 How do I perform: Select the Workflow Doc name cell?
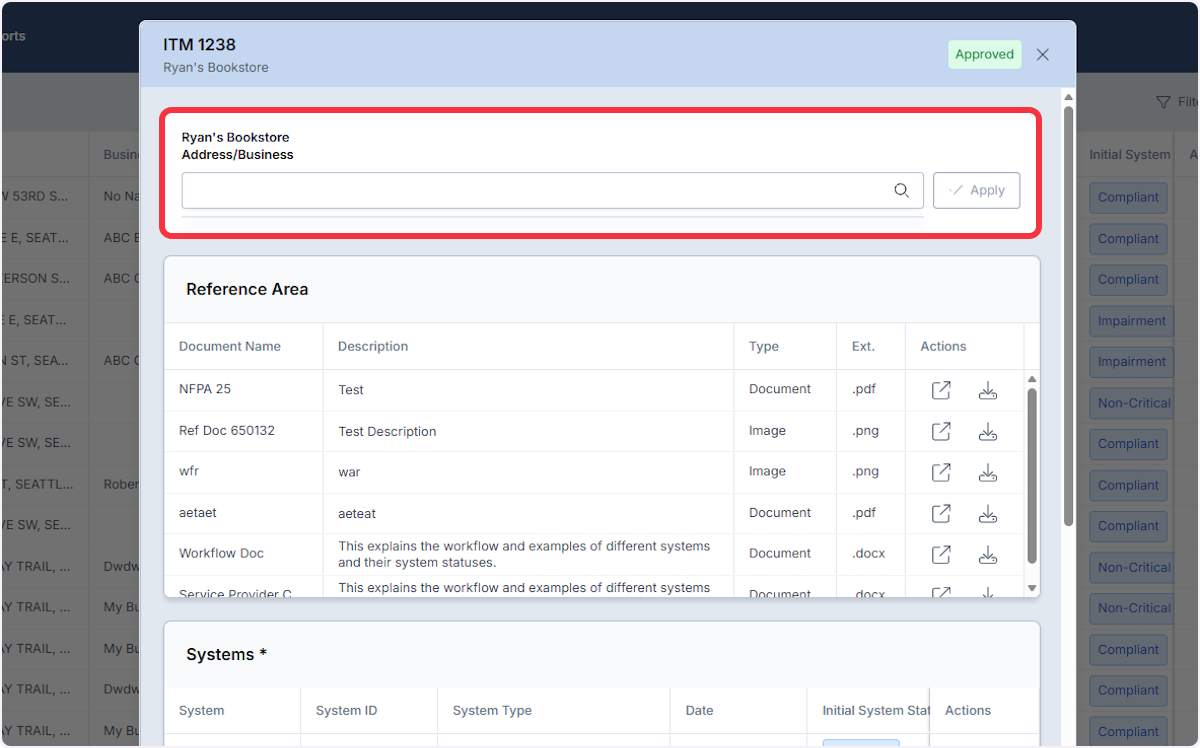pyautogui.click(x=222, y=553)
